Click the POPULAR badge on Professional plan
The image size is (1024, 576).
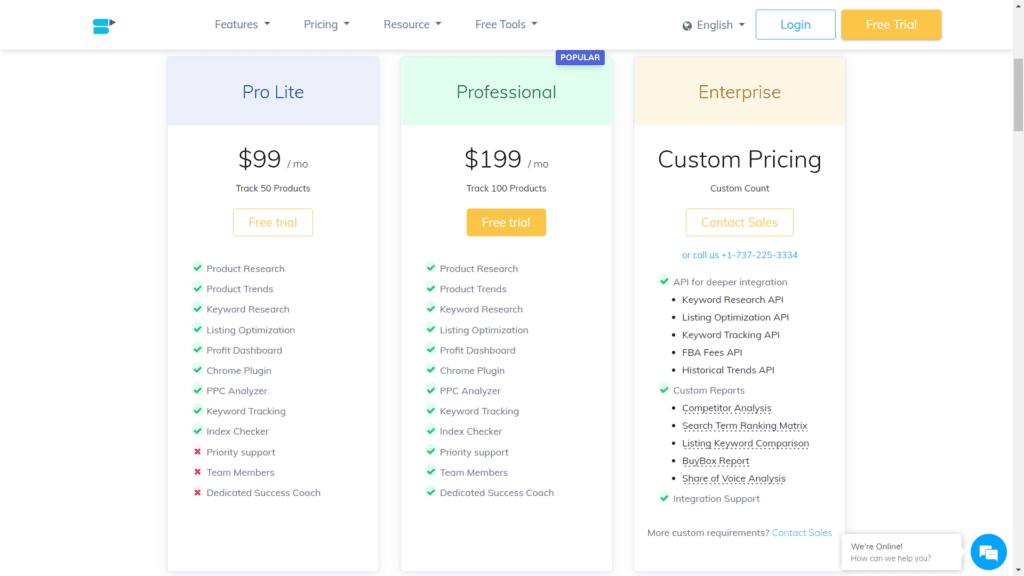coord(580,57)
